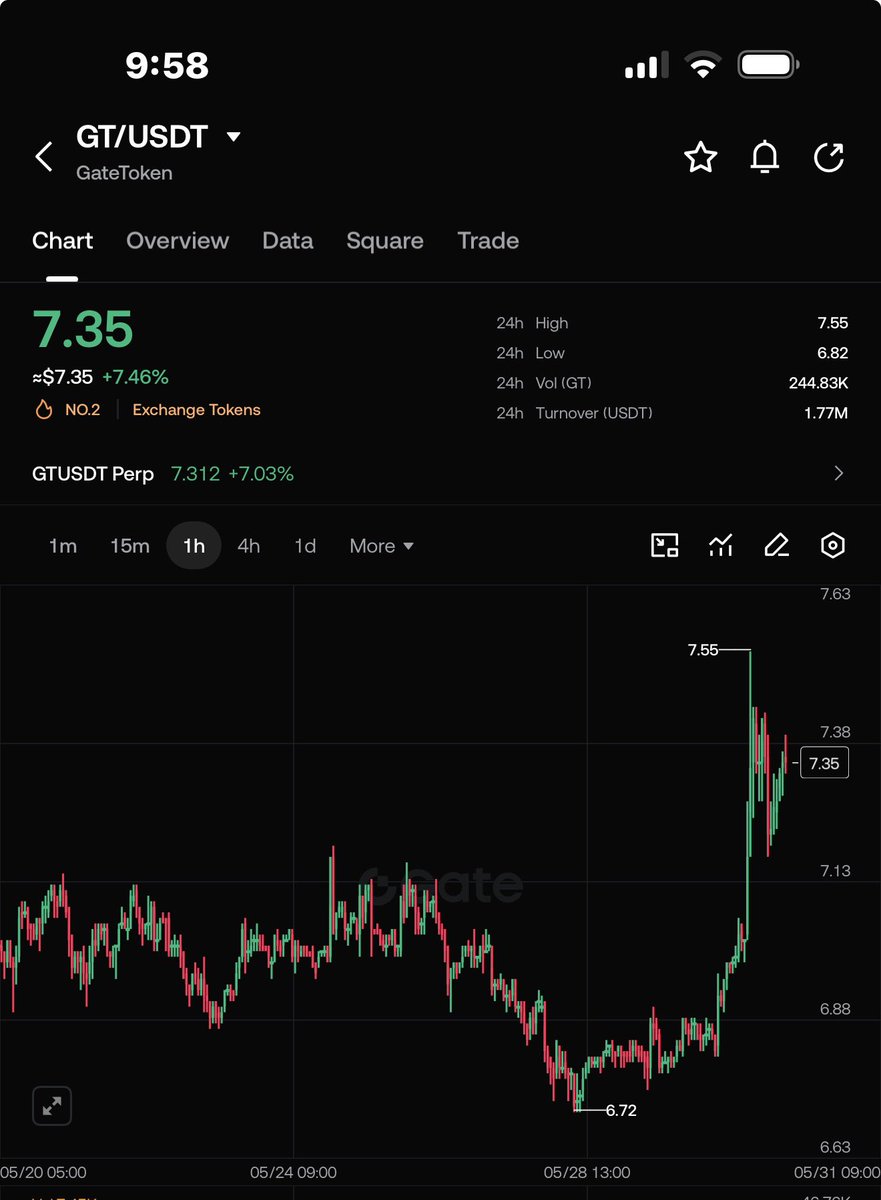Switch to the Chart tab
The image size is (881, 1200).
click(62, 241)
